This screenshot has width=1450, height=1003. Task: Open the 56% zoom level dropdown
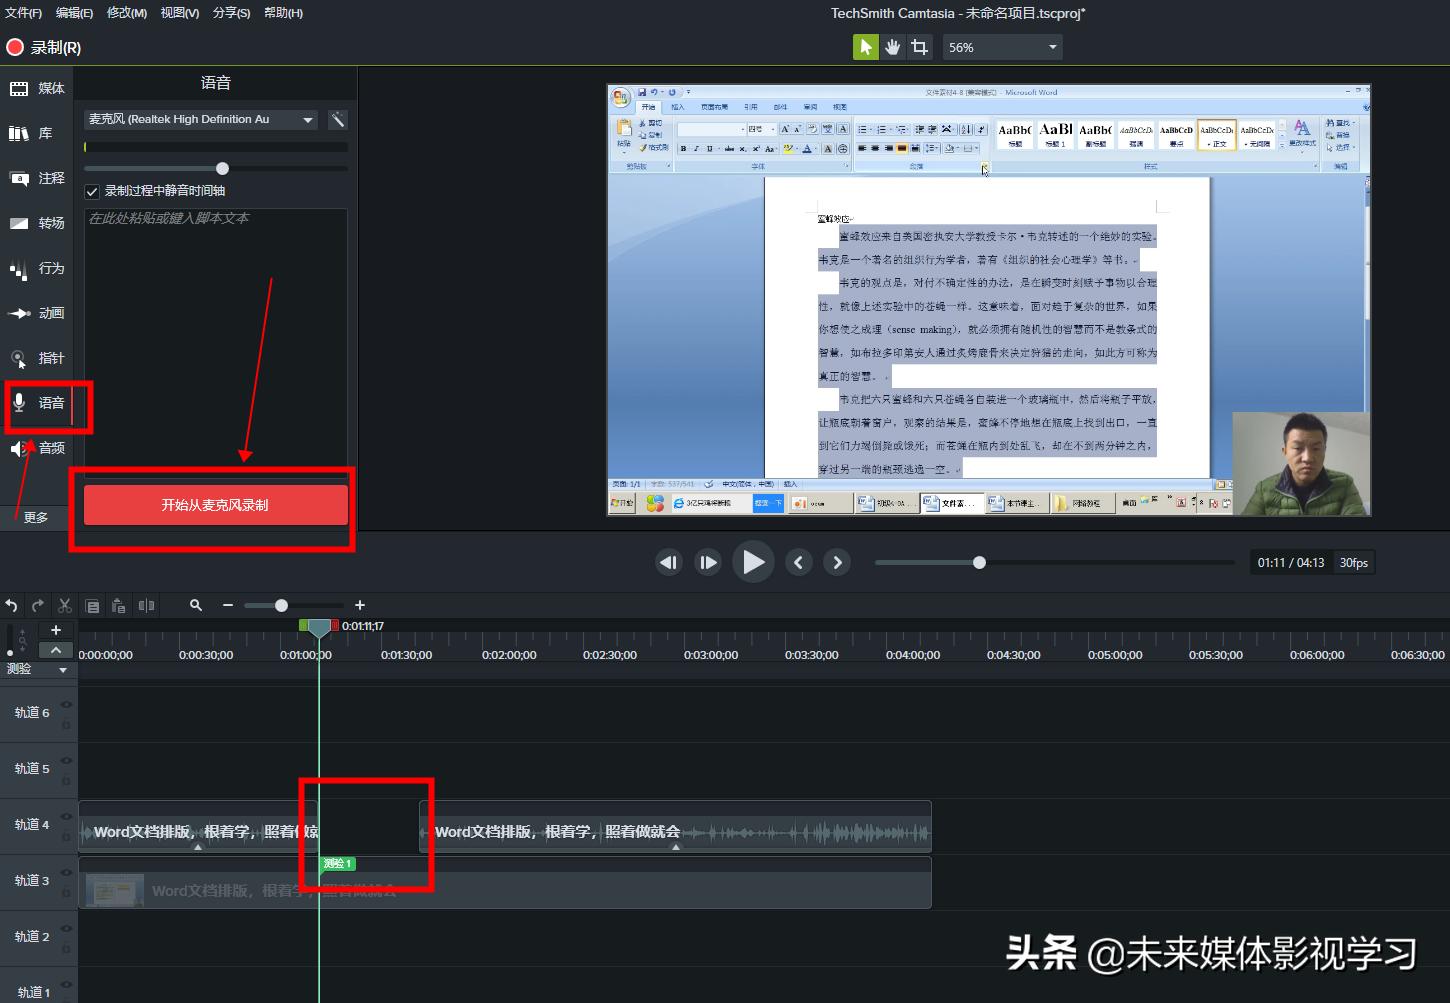tap(1051, 46)
